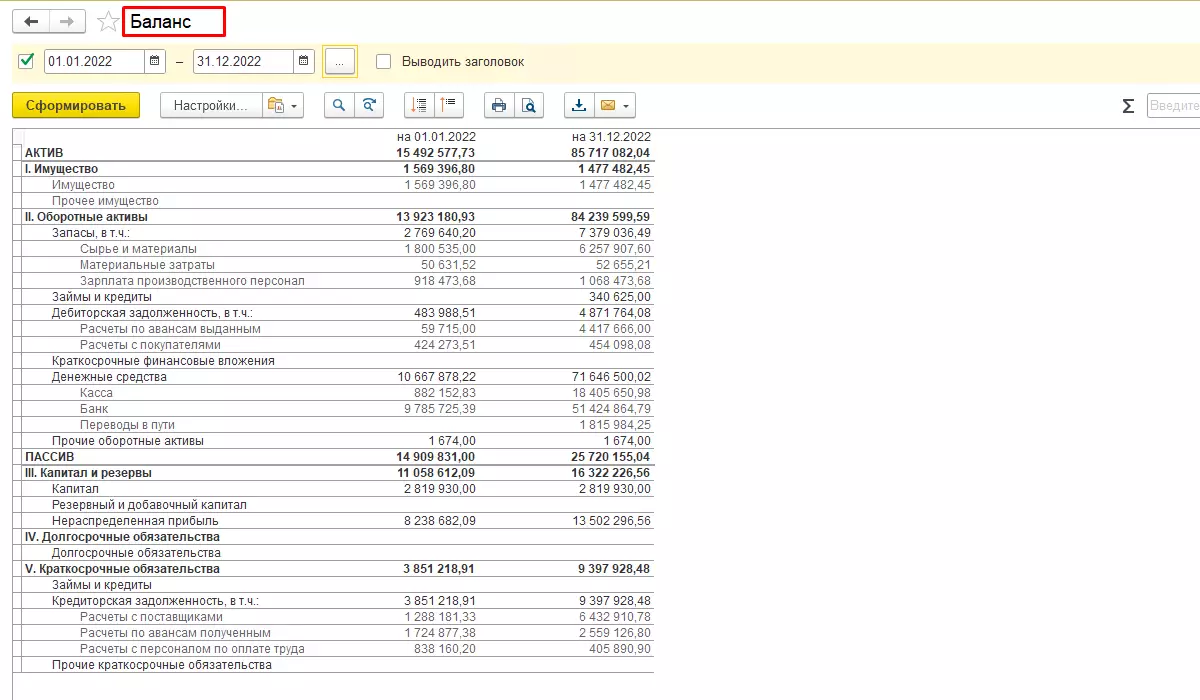This screenshot has height=700, width=1200.
Task: Click the forward navigation arrow
Action: point(67,21)
